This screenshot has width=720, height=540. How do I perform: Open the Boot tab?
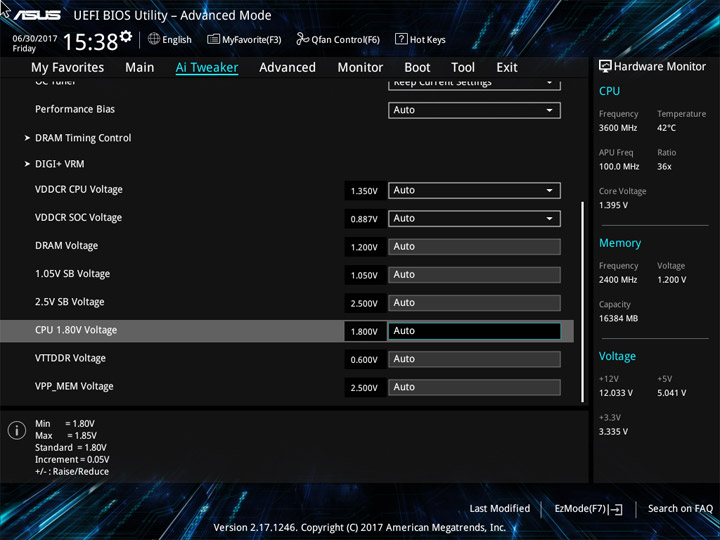click(x=417, y=68)
